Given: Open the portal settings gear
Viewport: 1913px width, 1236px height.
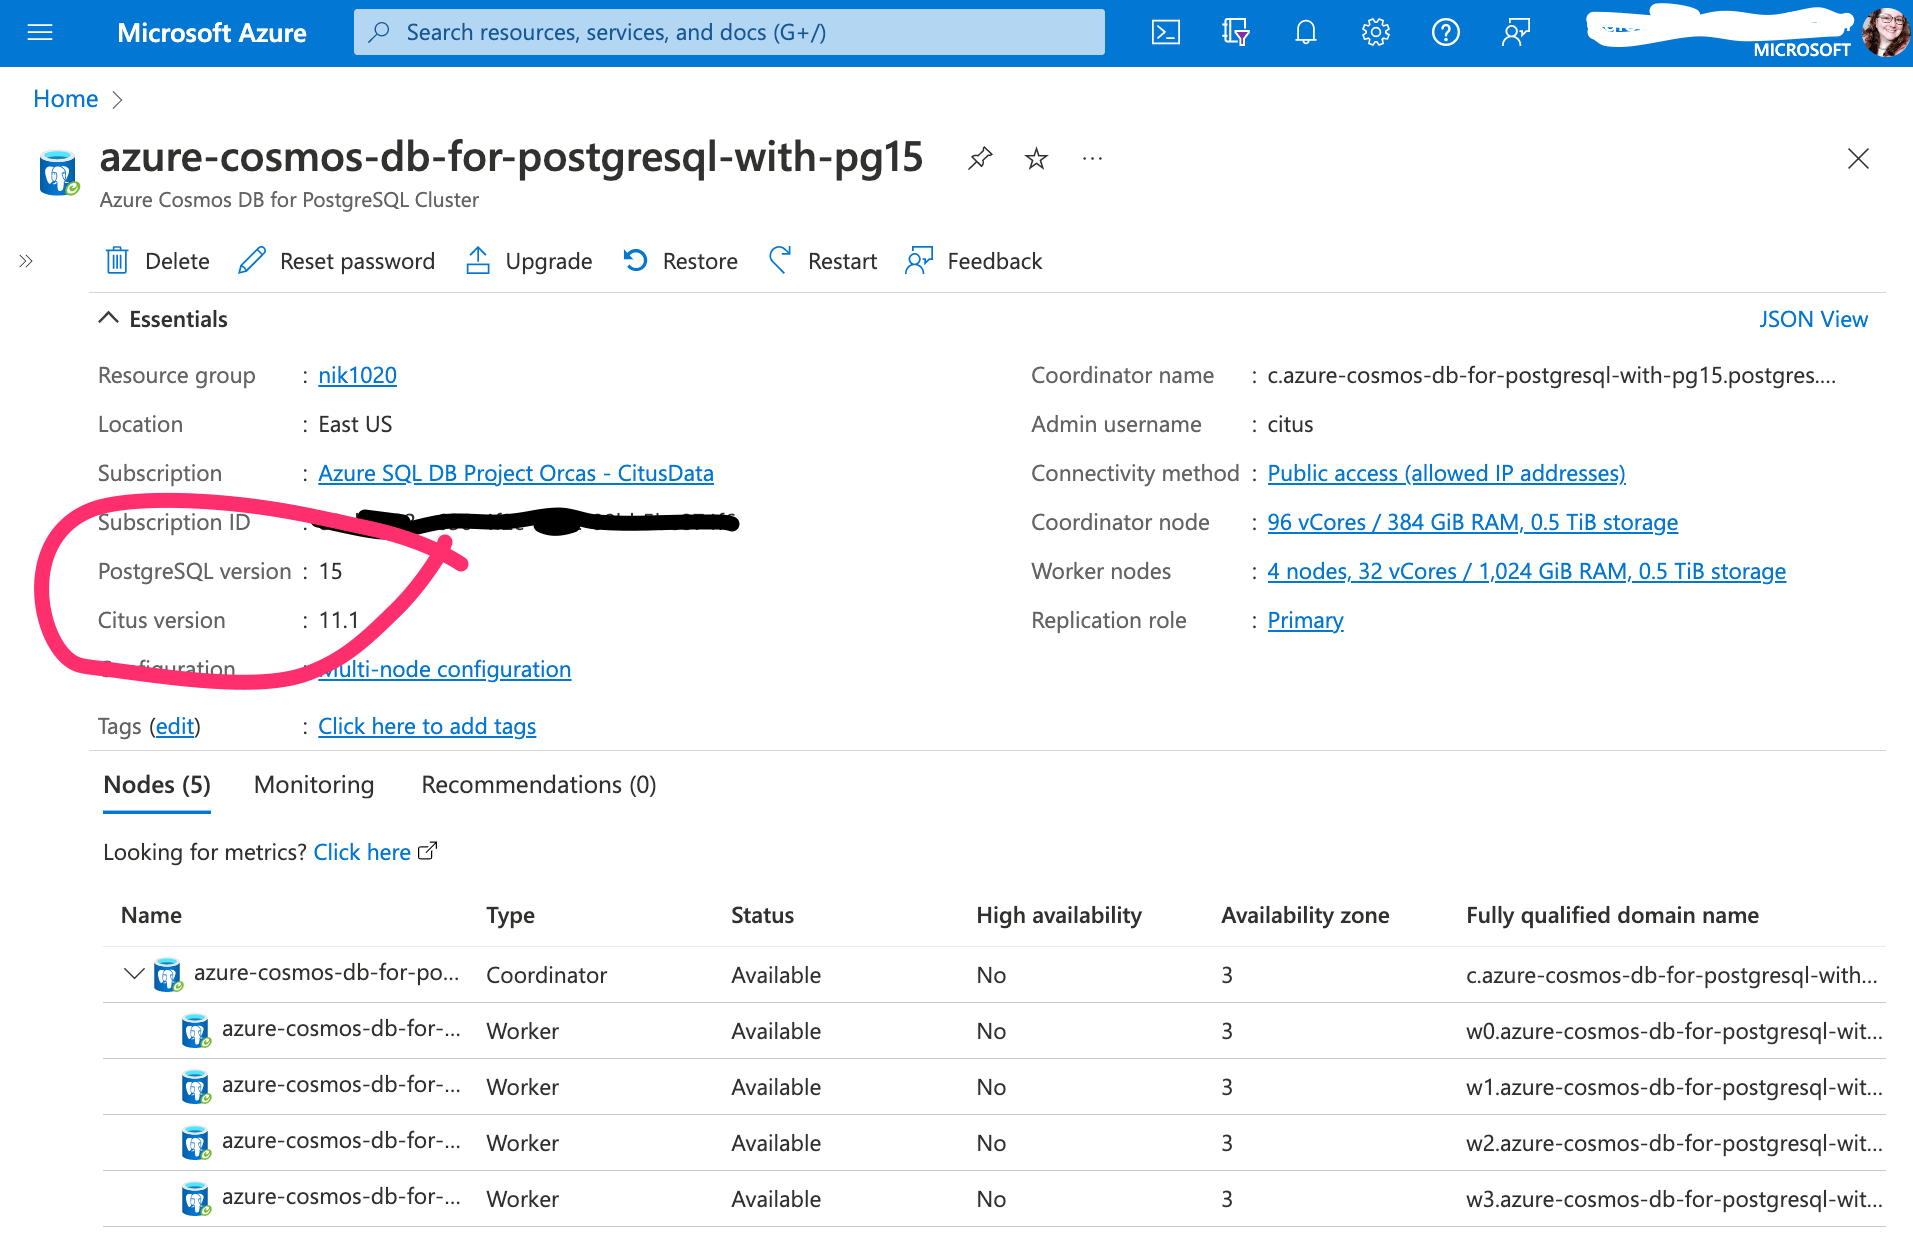Looking at the screenshot, I should (1375, 32).
